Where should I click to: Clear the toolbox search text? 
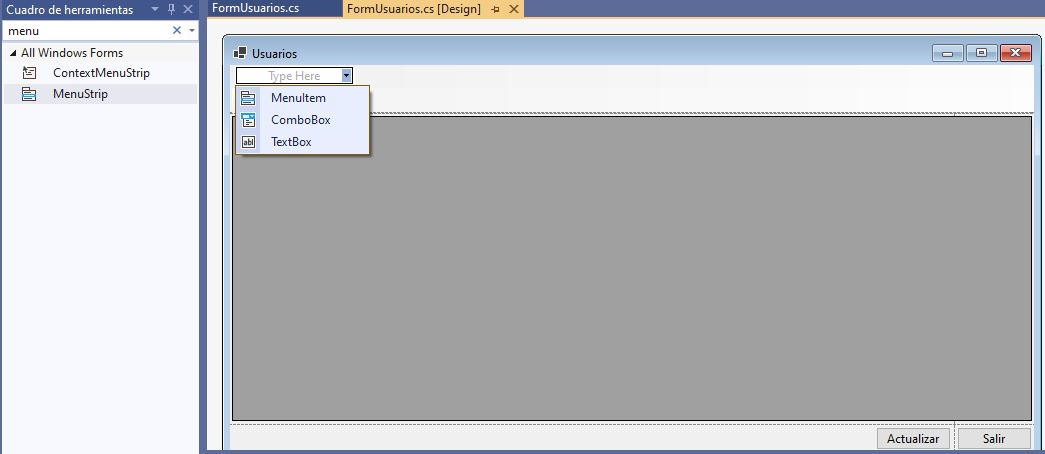pos(177,30)
